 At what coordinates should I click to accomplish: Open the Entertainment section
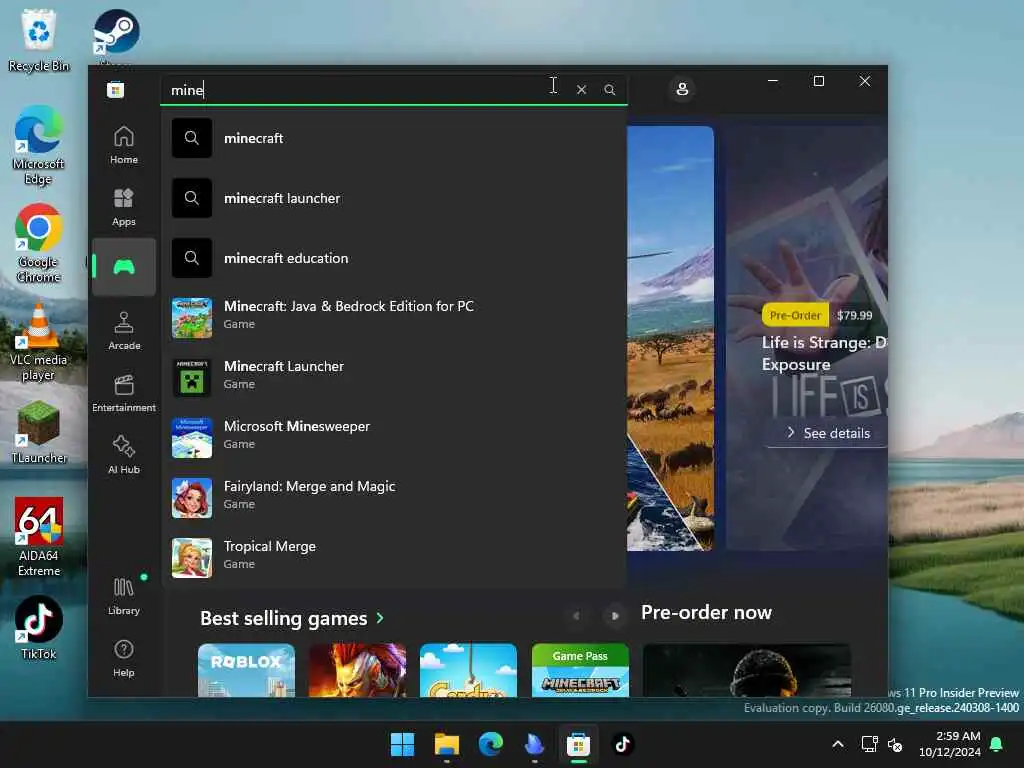click(x=123, y=392)
